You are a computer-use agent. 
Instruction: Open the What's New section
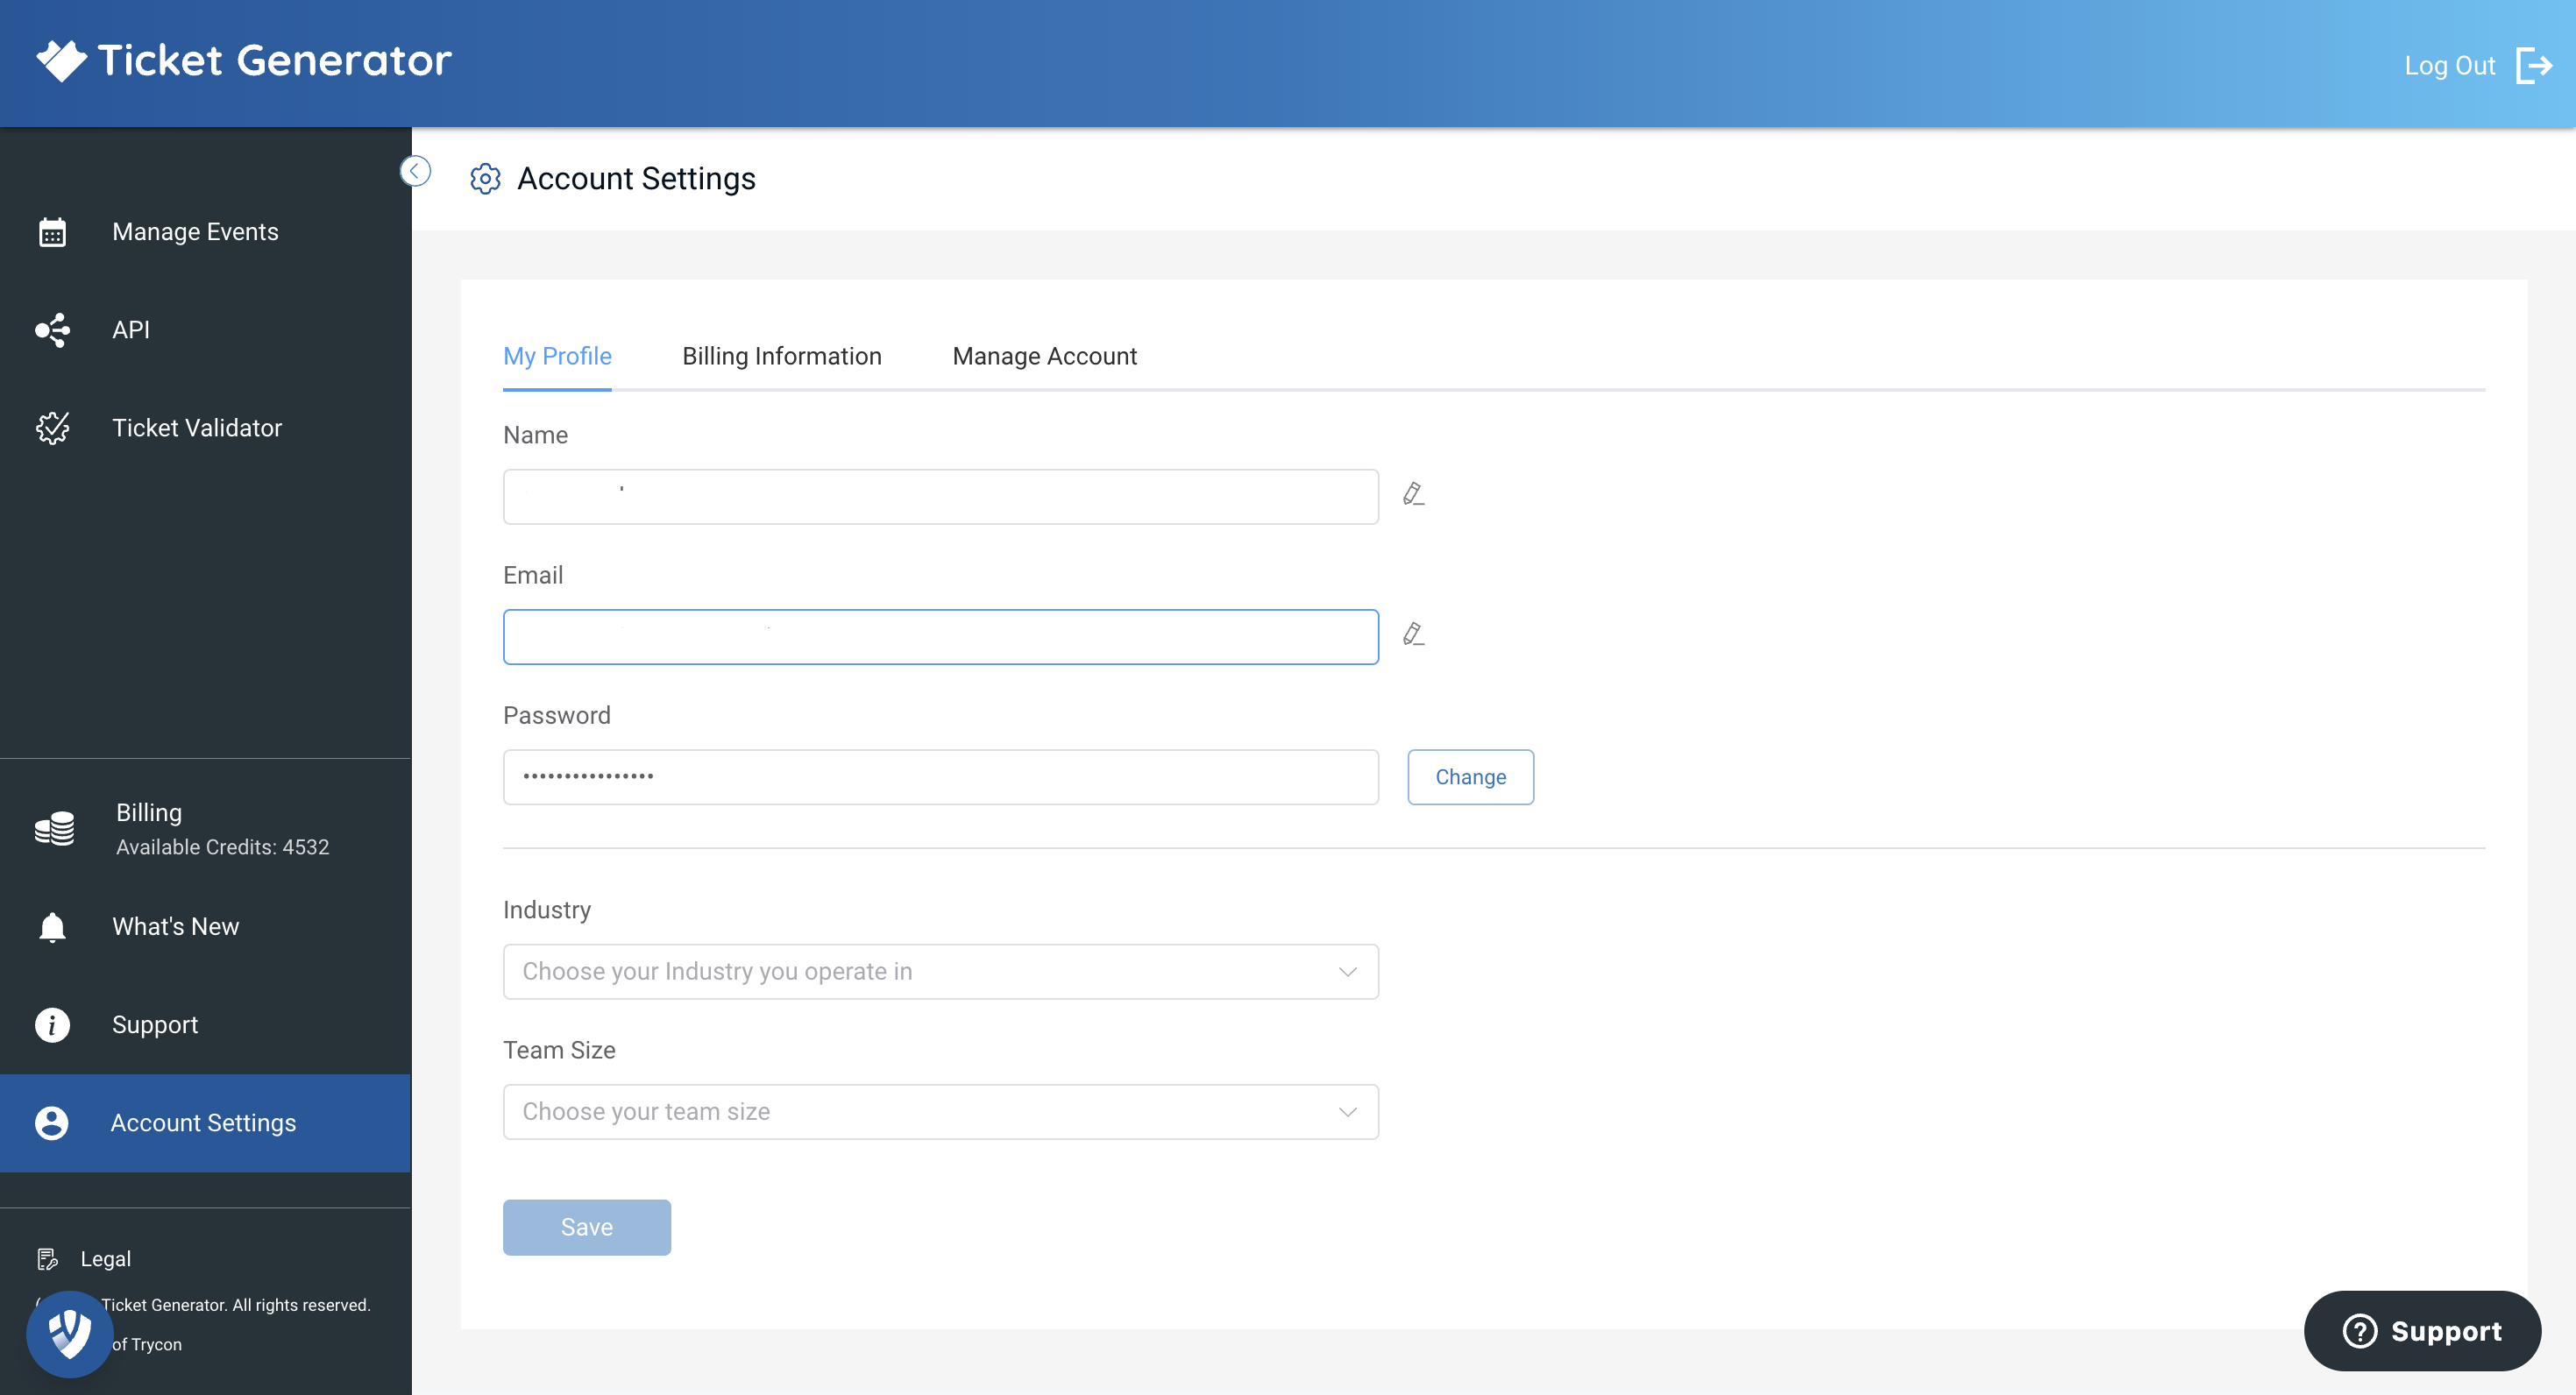(205, 927)
